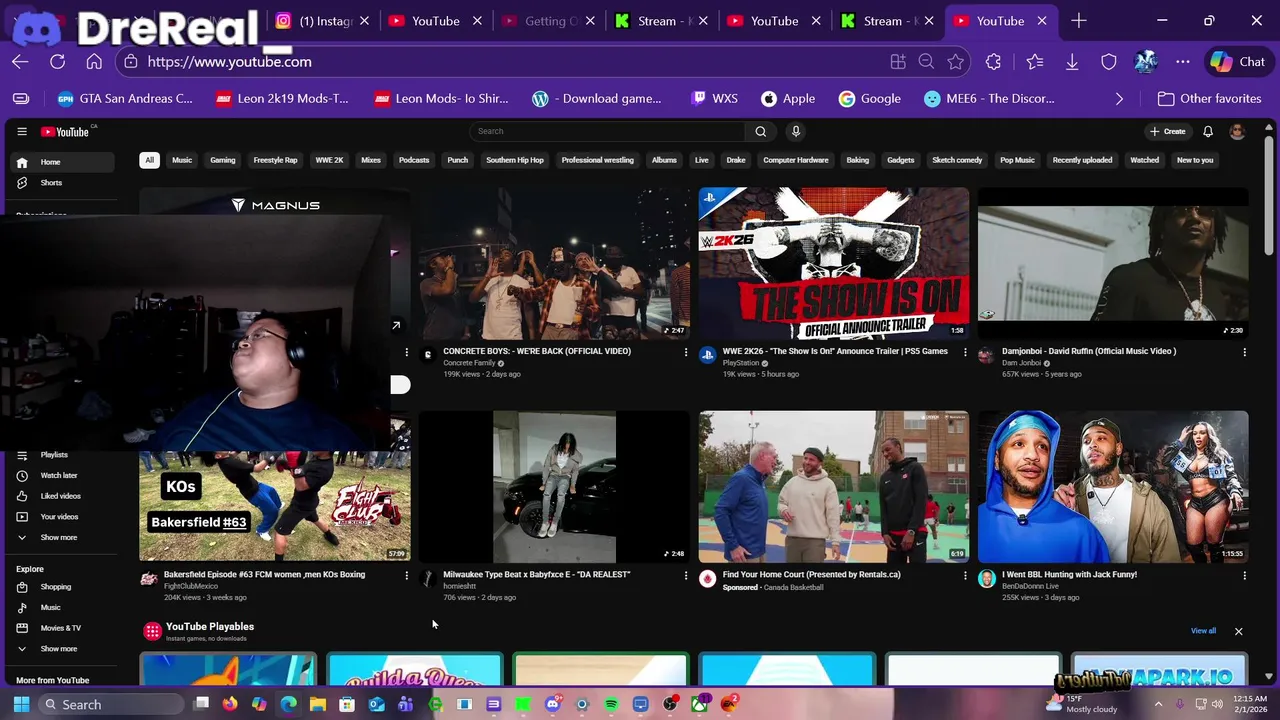Select the Computer Hardware filter chip
Image resolution: width=1280 pixels, height=720 pixels.
pos(796,160)
